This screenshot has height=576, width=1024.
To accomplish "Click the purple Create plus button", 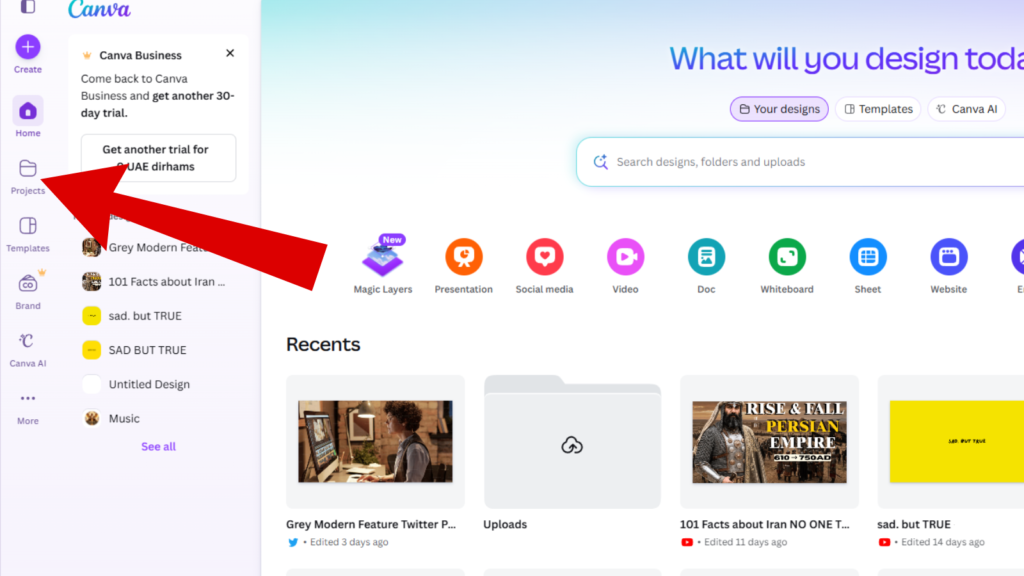I will 28,47.
